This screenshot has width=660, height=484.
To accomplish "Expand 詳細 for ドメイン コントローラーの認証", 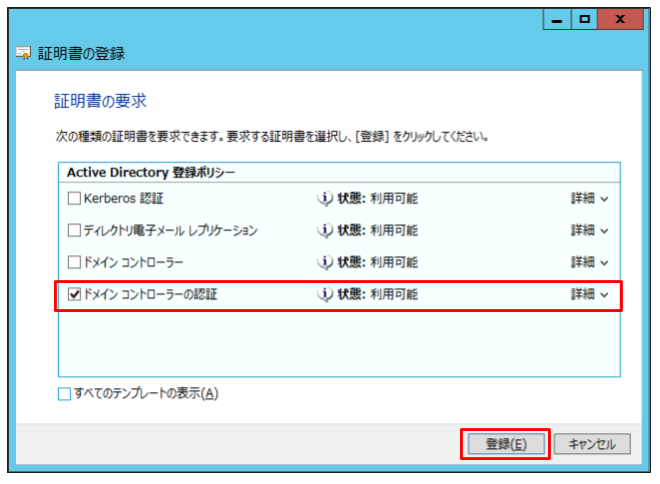I will pos(589,294).
